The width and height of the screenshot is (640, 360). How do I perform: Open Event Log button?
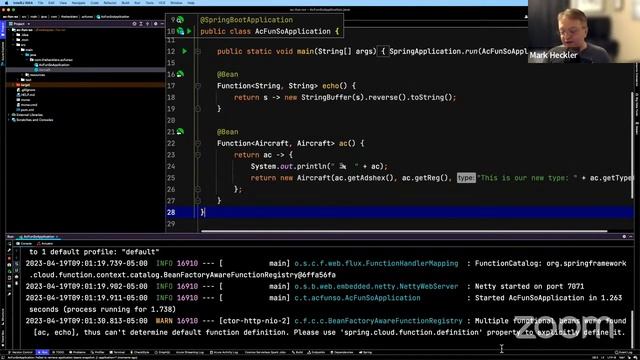[x=623, y=352]
